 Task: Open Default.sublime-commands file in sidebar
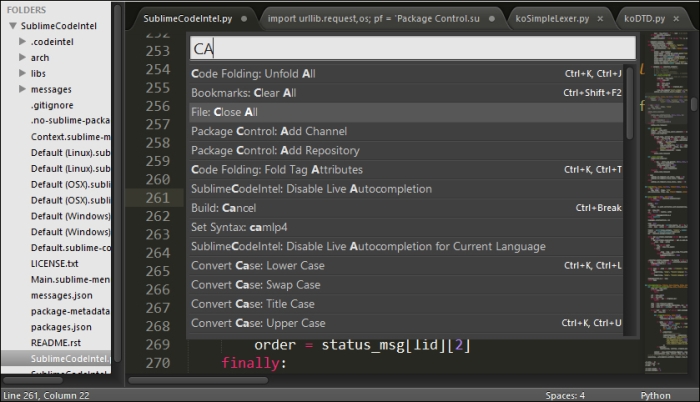click(71, 247)
